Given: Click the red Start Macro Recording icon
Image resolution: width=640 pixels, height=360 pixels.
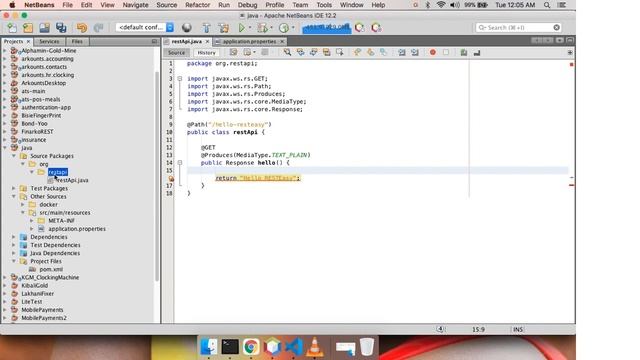Looking at the screenshot, I should pyautogui.click(x=433, y=52).
